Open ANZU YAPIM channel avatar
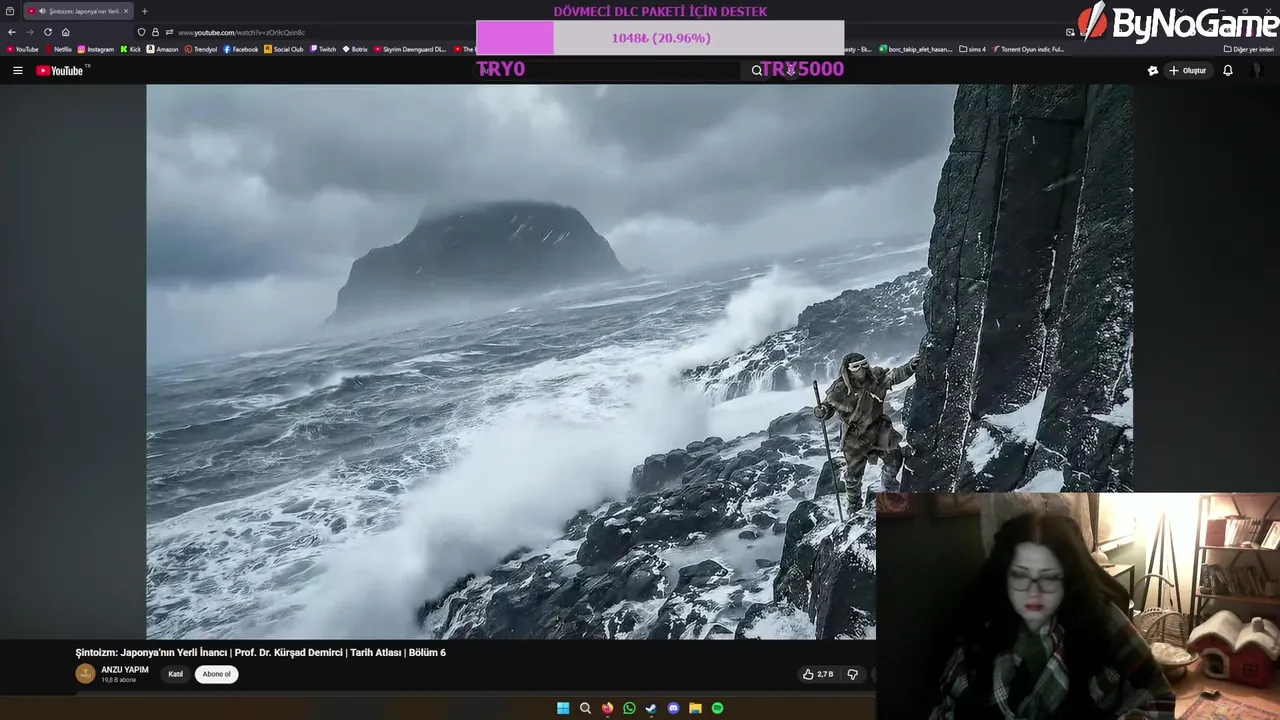The height and width of the screenshot is (720, 1280). pos(85,674)
